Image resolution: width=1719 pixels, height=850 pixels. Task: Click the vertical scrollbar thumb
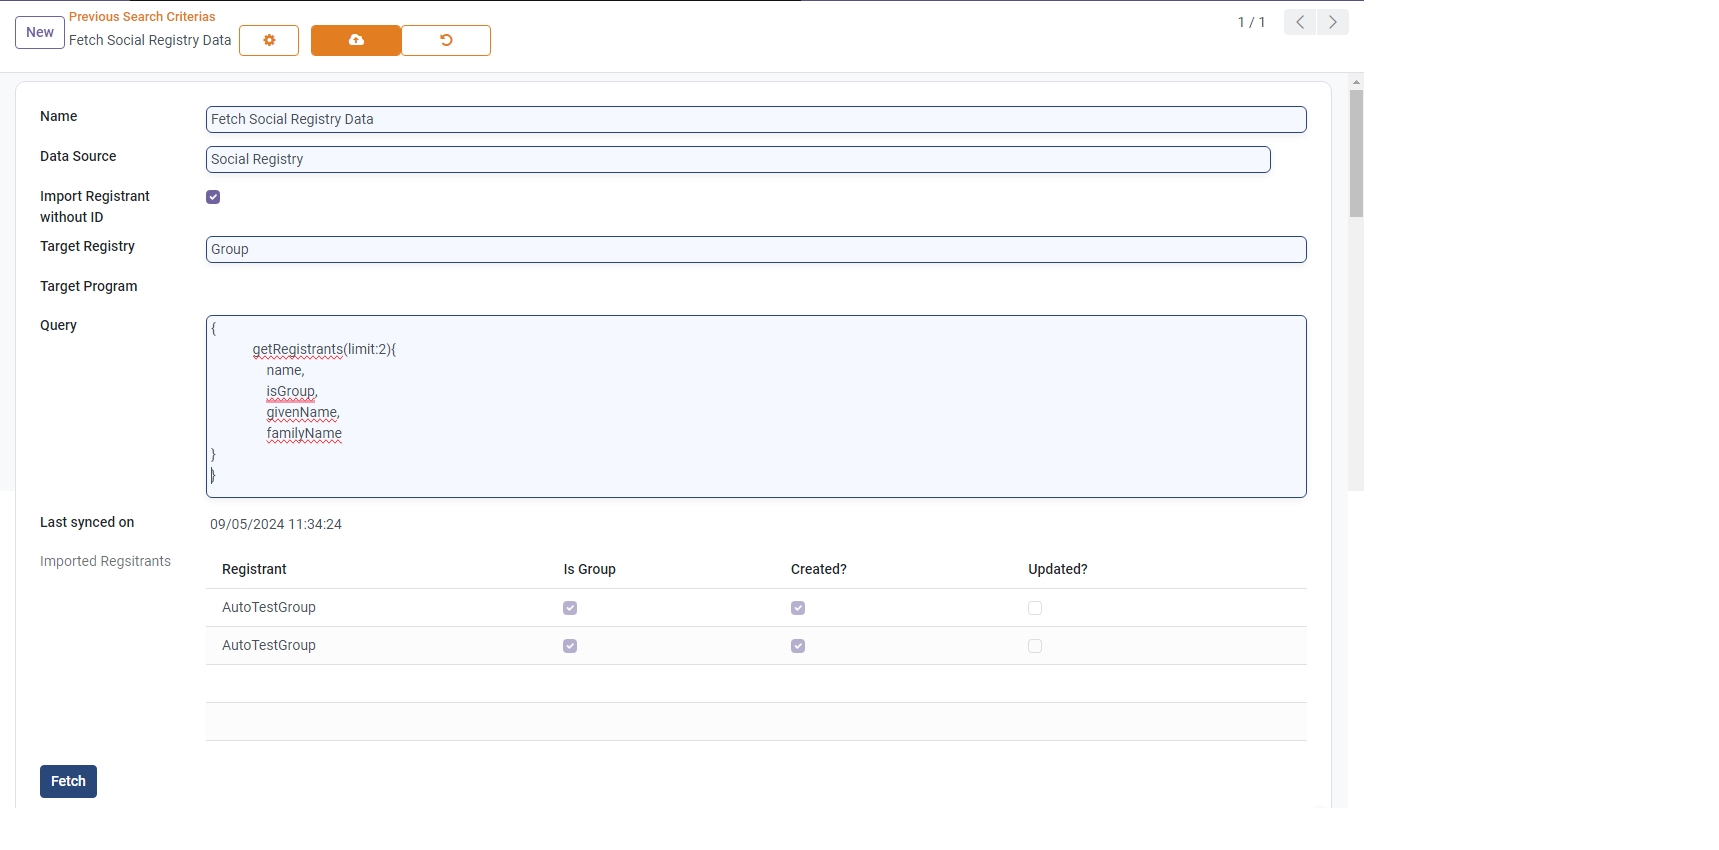pyautogui.click(x=1356, y=153)
